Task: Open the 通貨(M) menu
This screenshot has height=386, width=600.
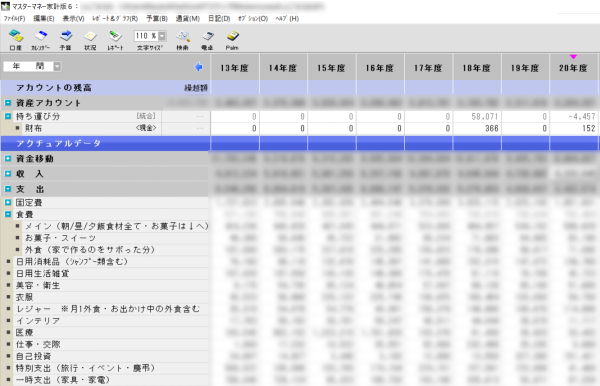Action: pos(188,18)
